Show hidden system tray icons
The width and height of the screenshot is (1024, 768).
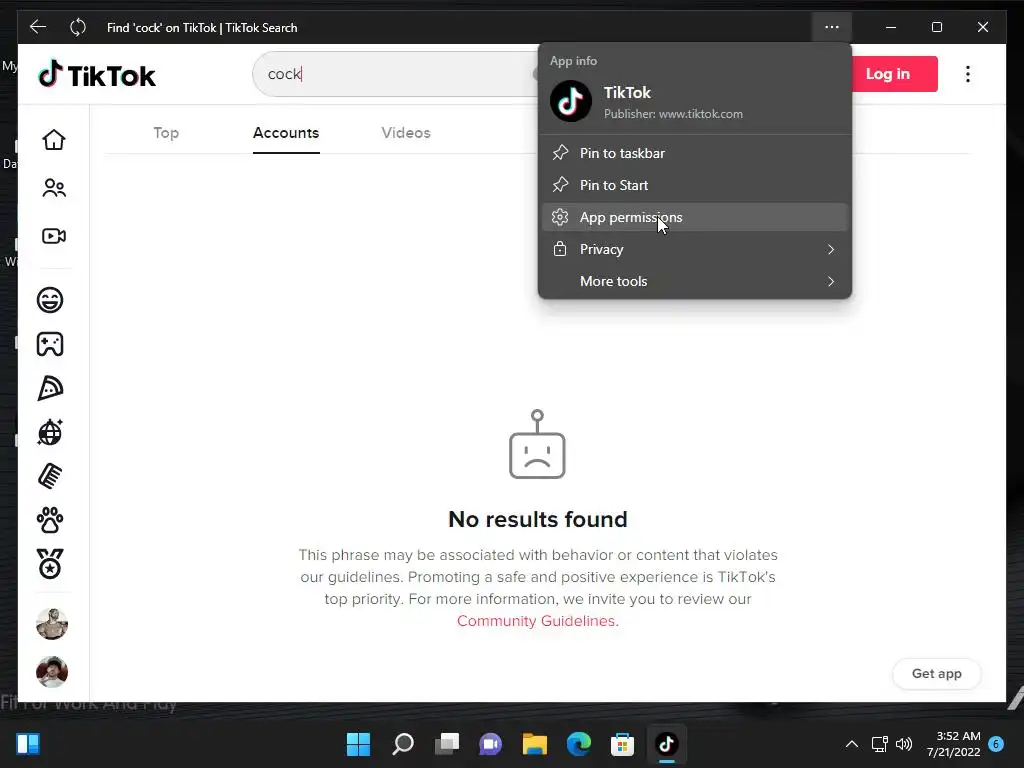852,744
